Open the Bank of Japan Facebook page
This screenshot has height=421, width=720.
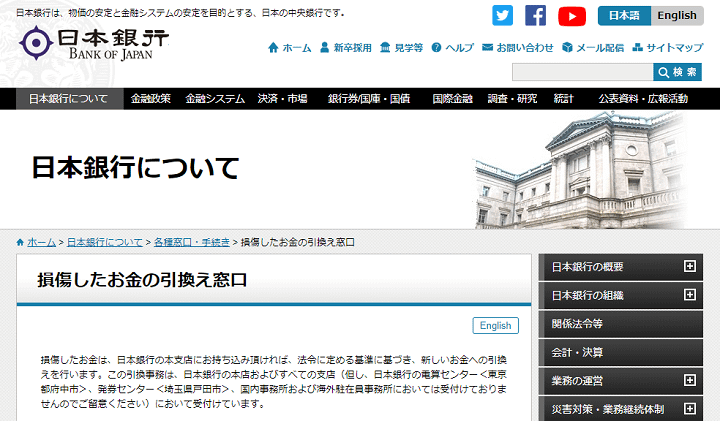[536, 16]
